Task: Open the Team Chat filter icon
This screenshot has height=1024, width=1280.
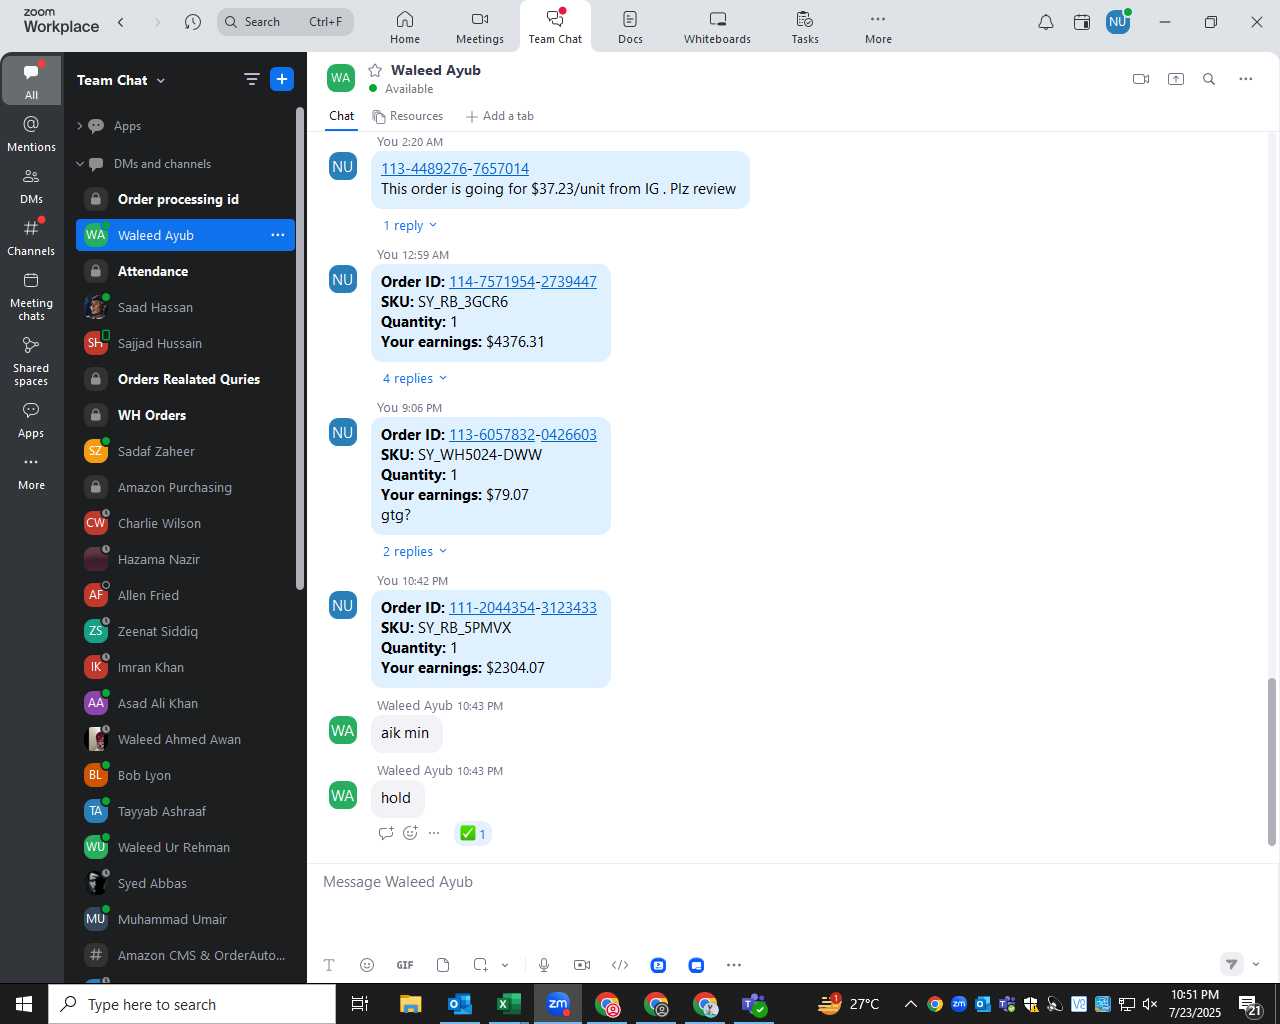Action: (x=252, y=80)
